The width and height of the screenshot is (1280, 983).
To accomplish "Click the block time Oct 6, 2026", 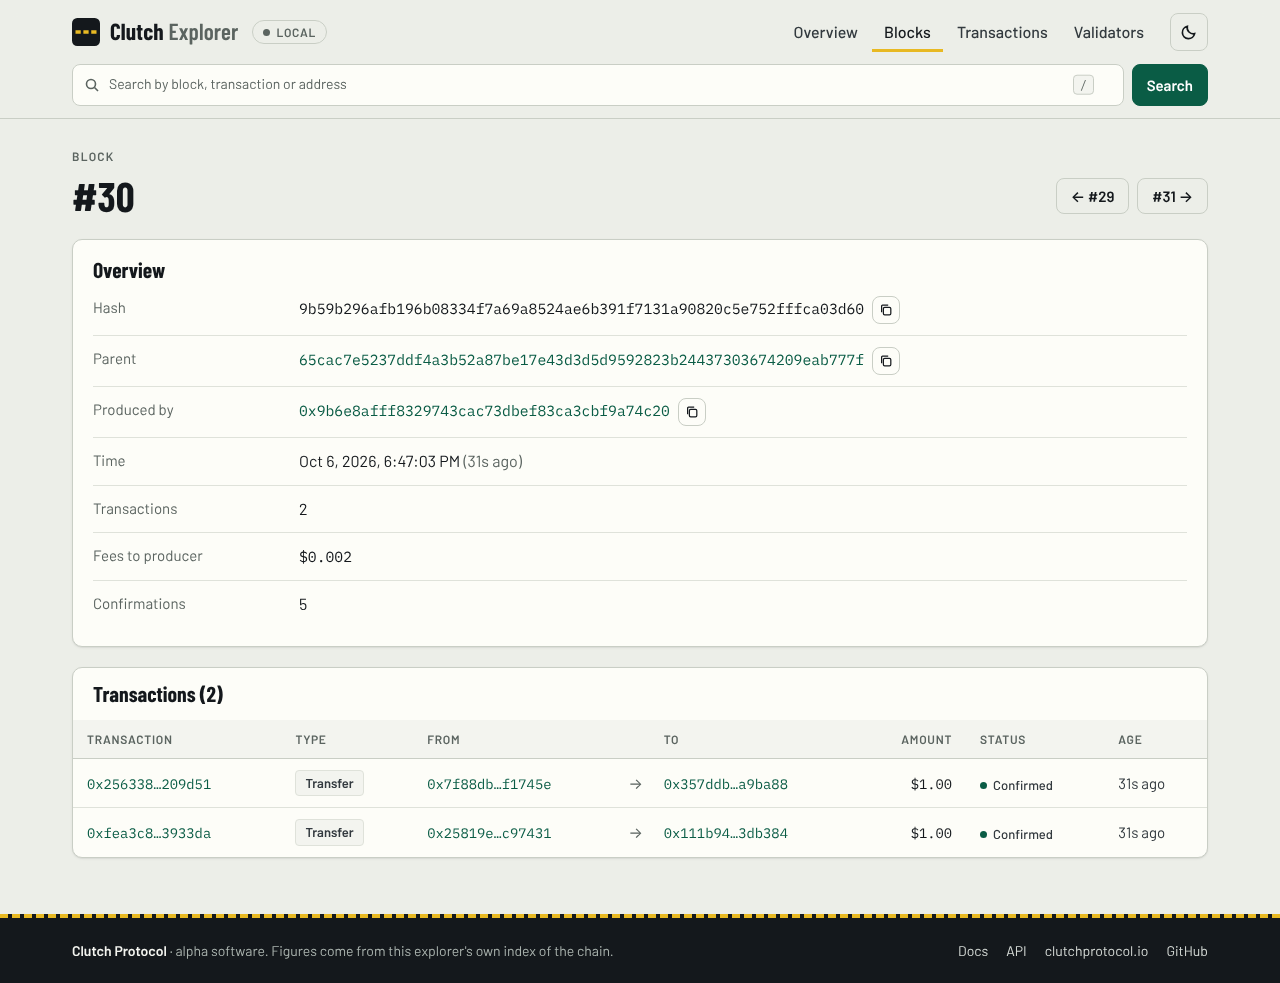I will click(379, 461).
